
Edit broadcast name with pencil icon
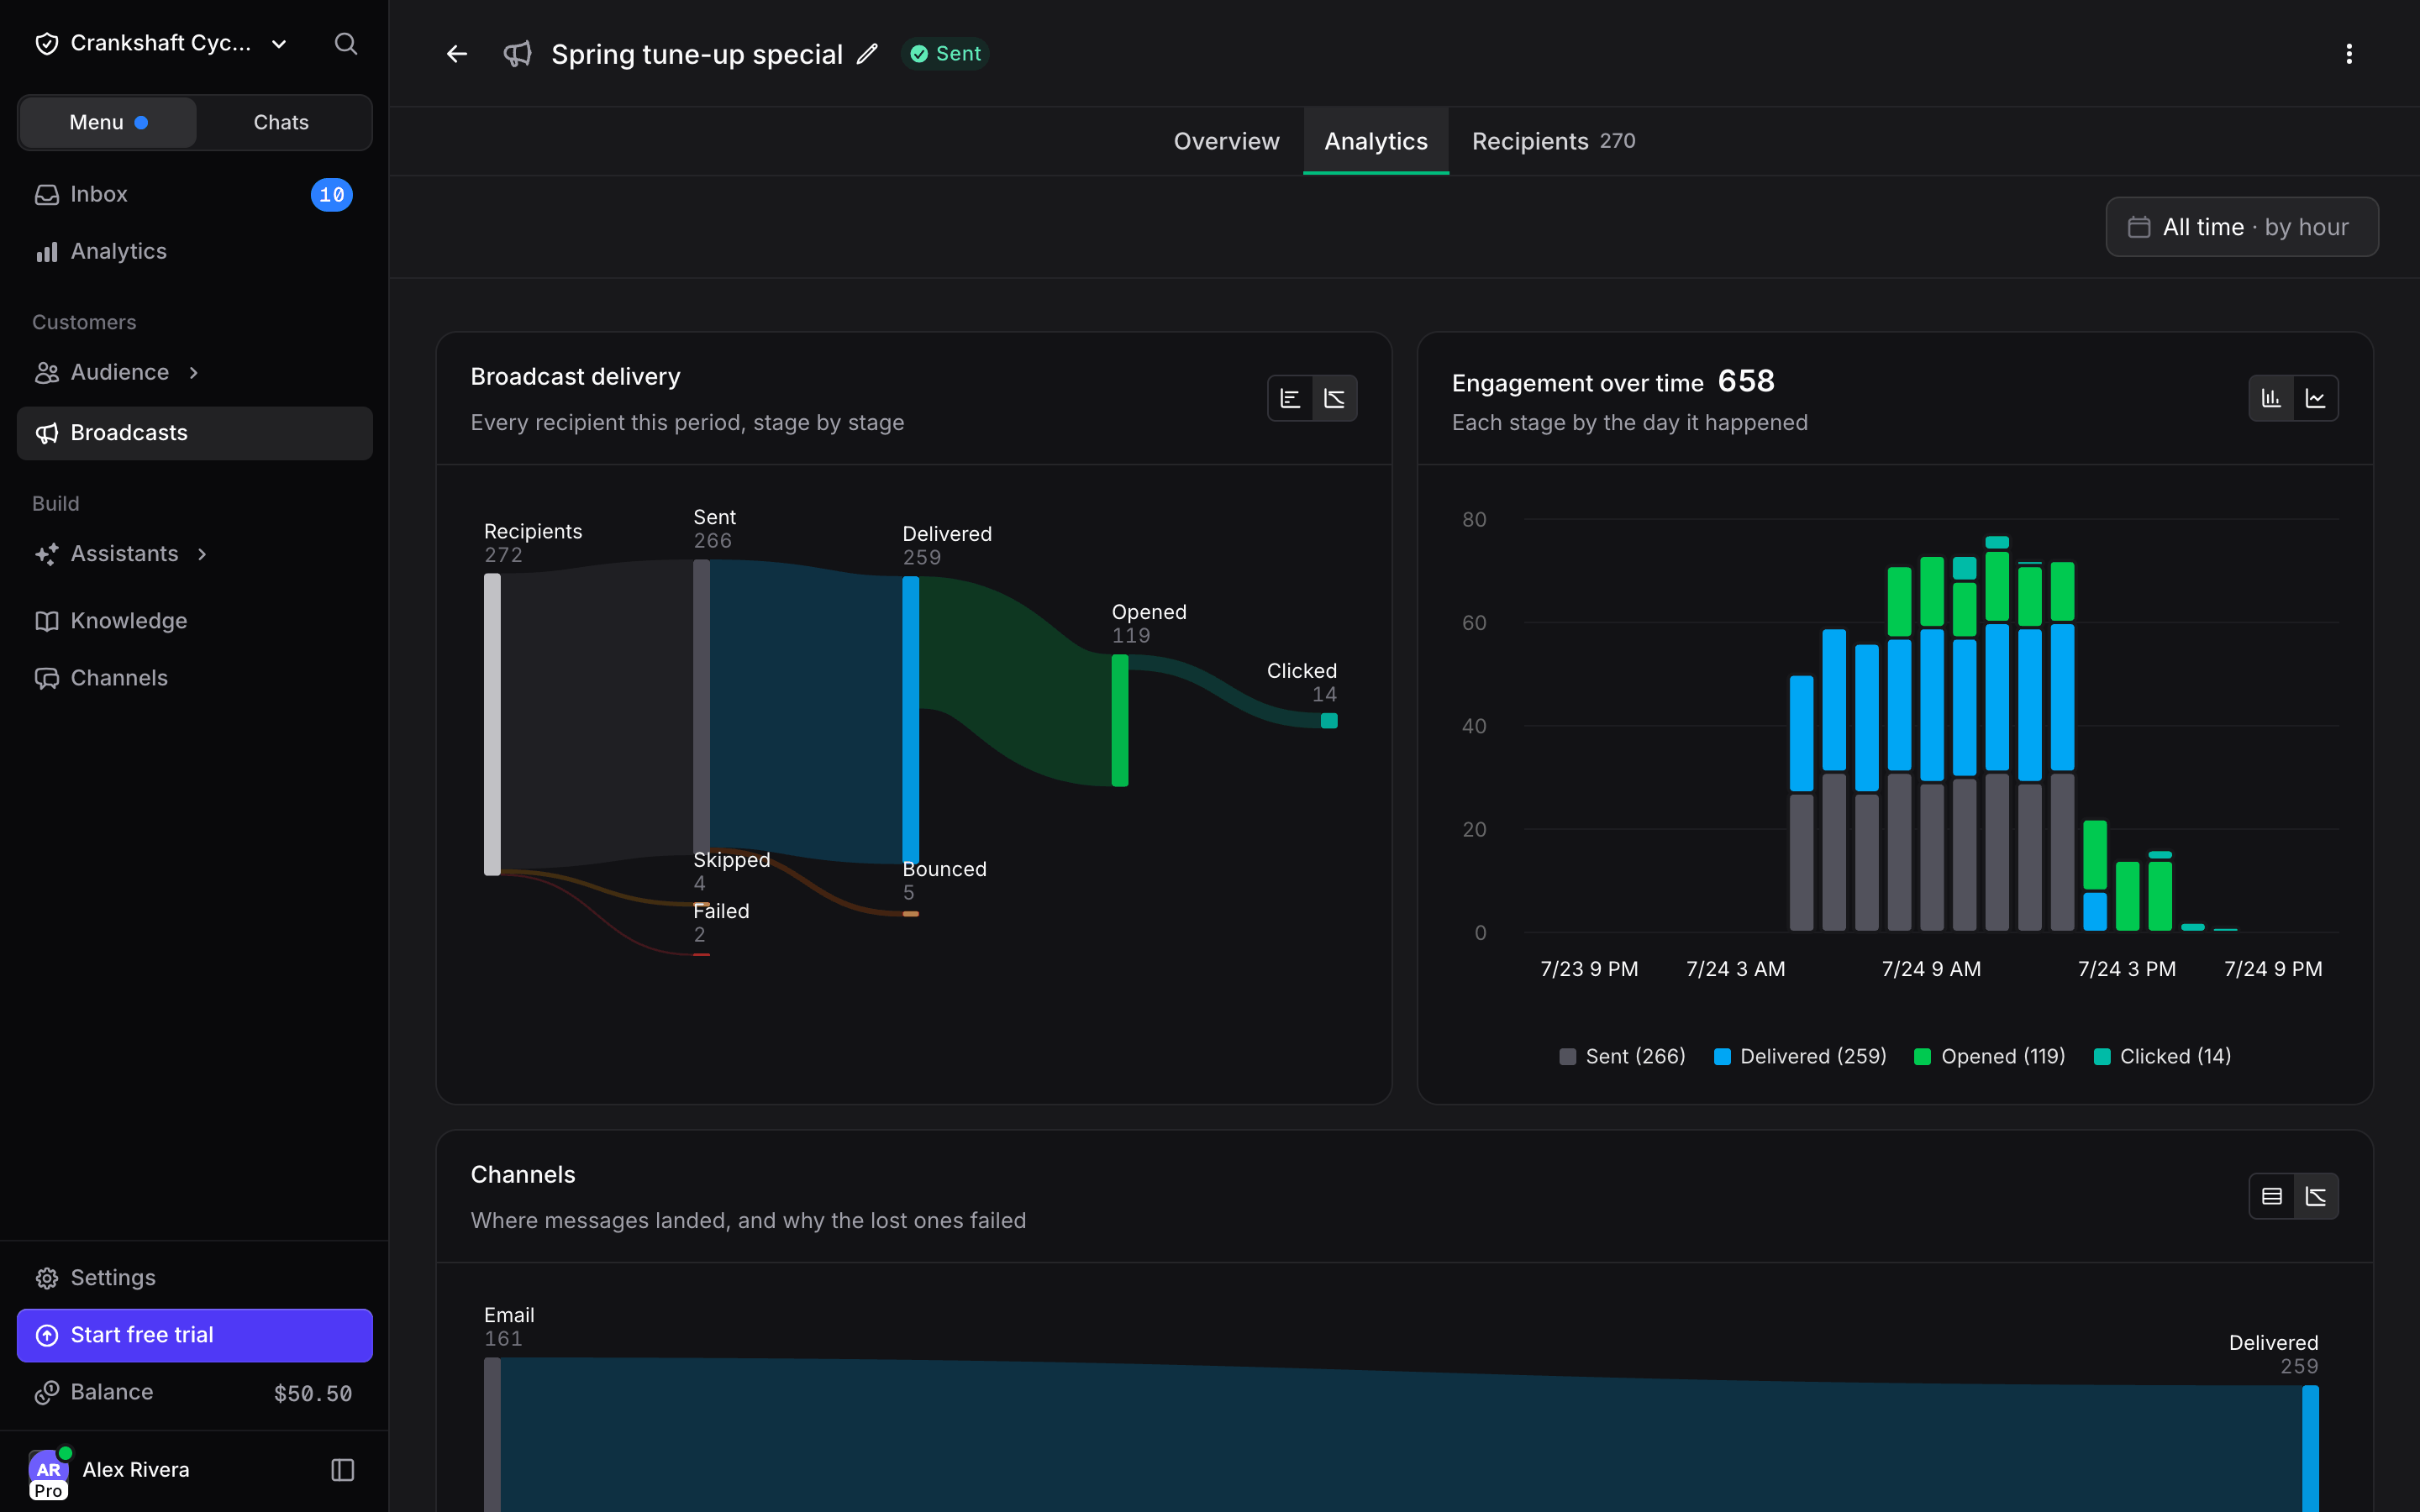(868, 54)
